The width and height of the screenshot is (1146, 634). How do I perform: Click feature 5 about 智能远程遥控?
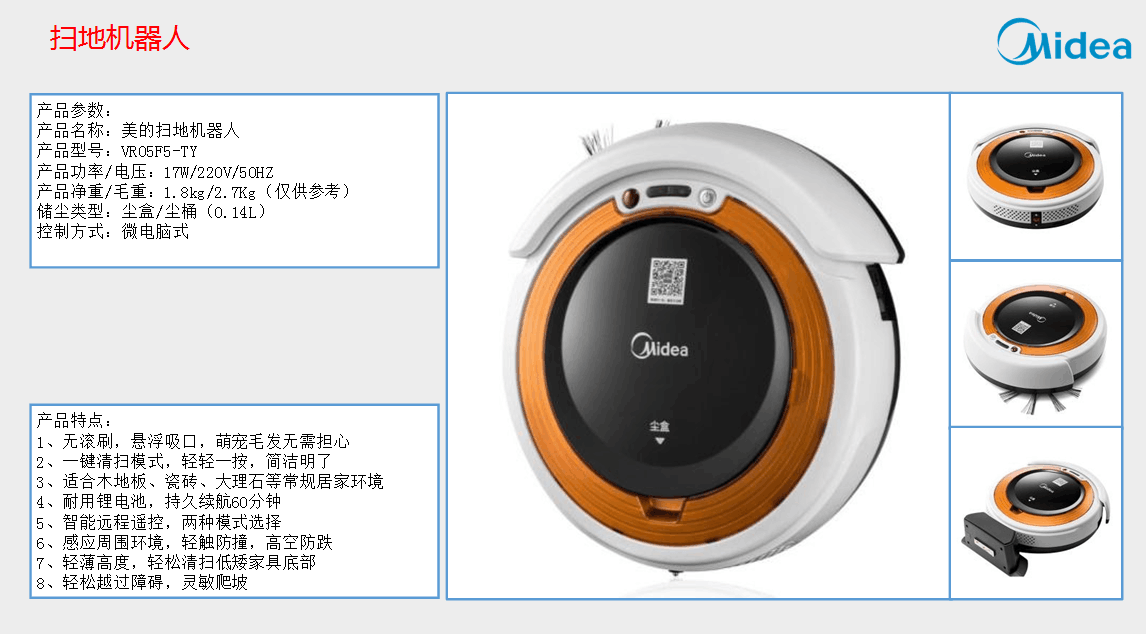pos(159,522)
